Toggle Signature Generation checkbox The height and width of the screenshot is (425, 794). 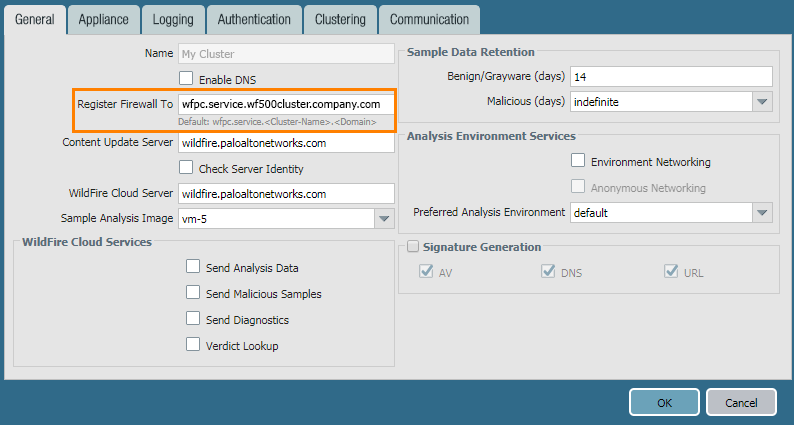[413, 247]
